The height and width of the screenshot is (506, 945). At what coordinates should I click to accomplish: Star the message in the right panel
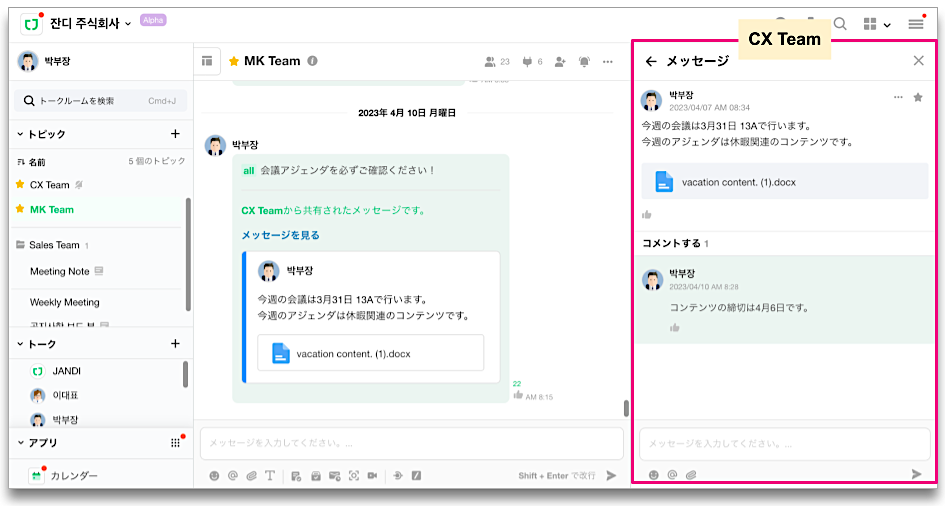918,97
